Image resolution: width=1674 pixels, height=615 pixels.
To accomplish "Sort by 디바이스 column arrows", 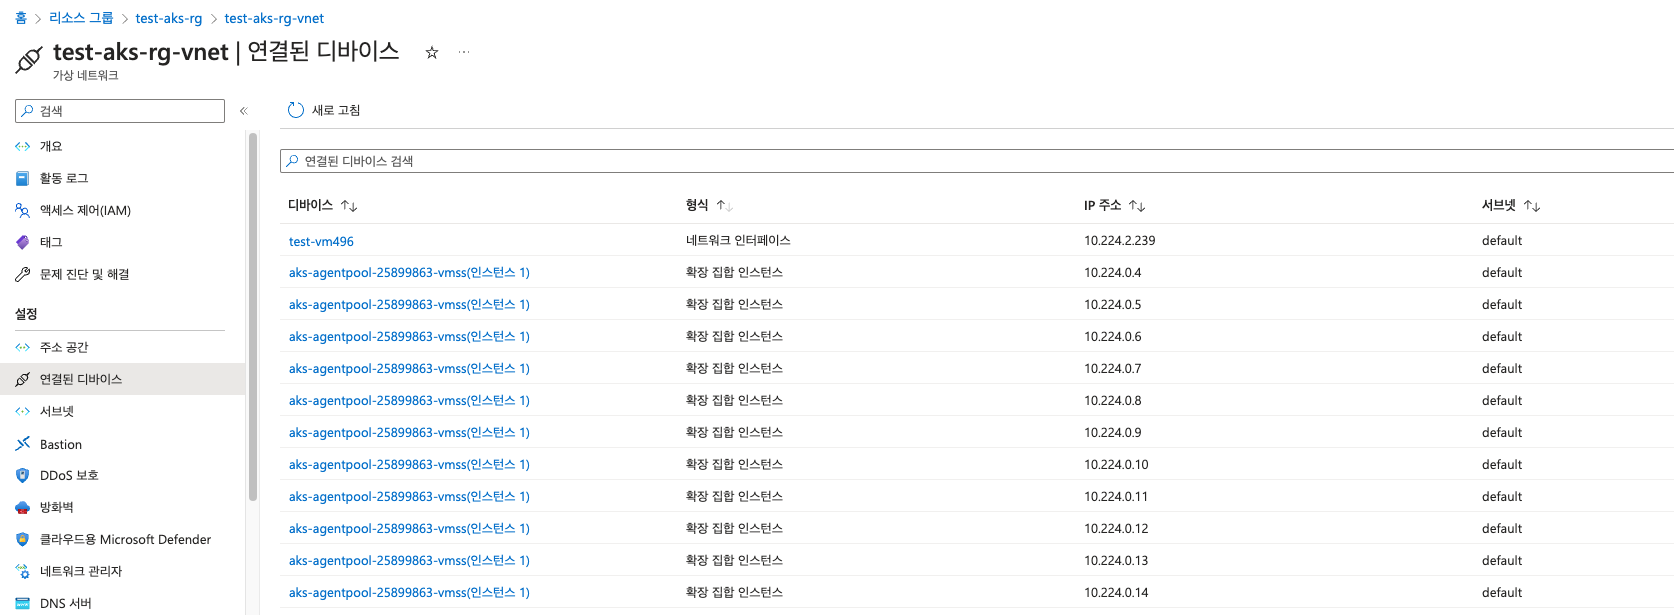I will [x=349, y=206].
